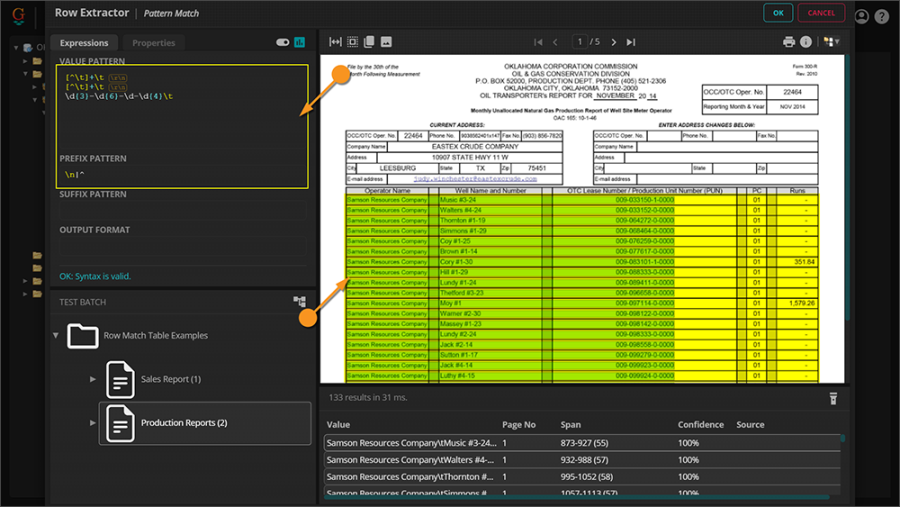
Task: Go to the next page in viewer
Action: [x=612, y=42]
